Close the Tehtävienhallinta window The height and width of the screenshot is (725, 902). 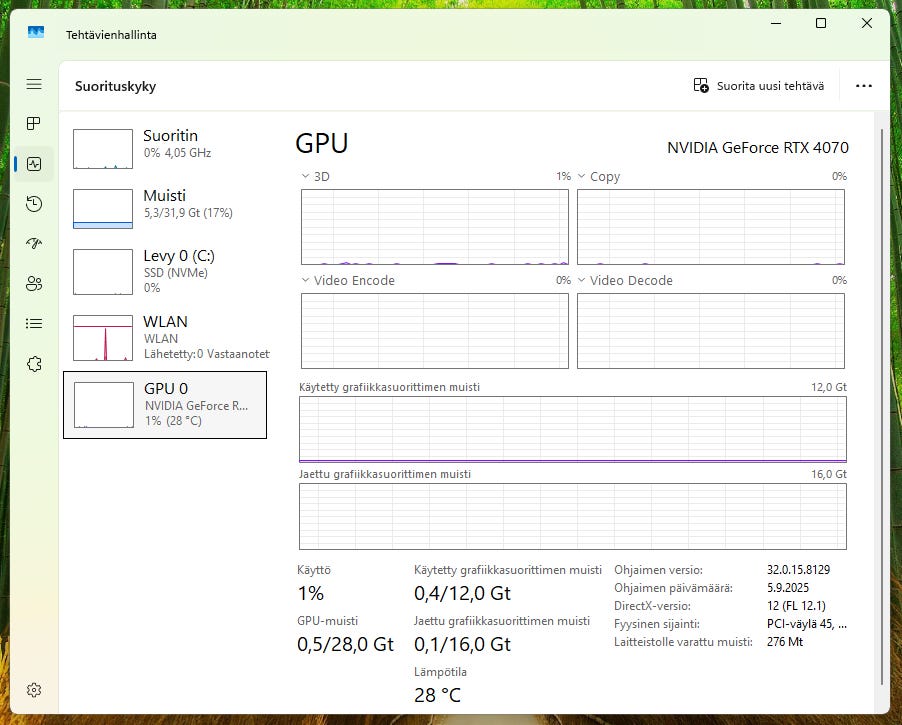(866, 23)
